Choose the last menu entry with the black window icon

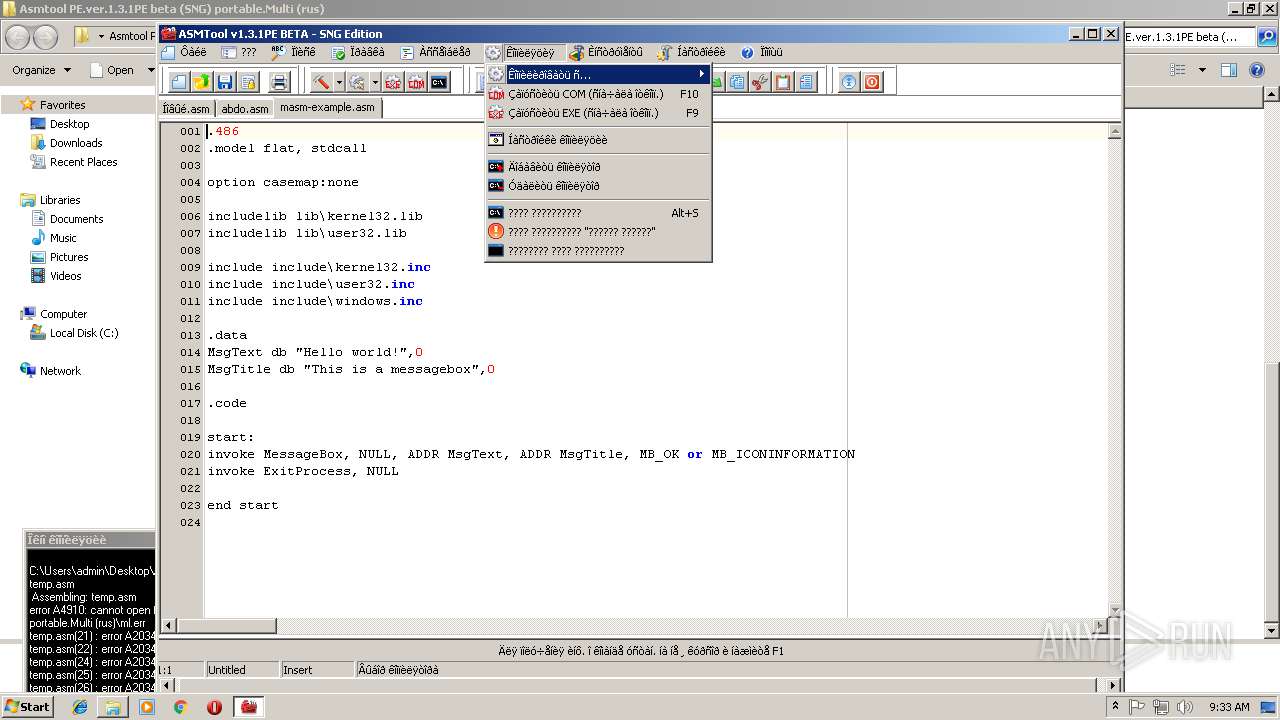coord(598,251)
